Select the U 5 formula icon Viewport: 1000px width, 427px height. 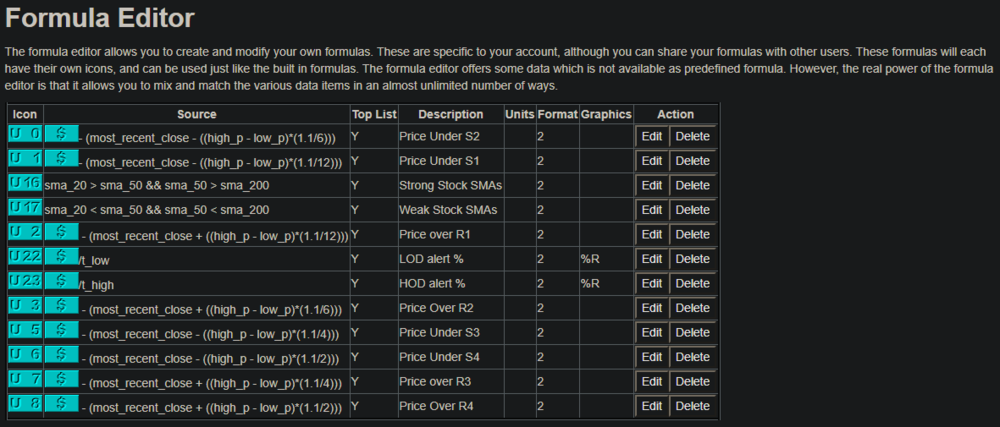pyautogui.click(x=25, y=330)
